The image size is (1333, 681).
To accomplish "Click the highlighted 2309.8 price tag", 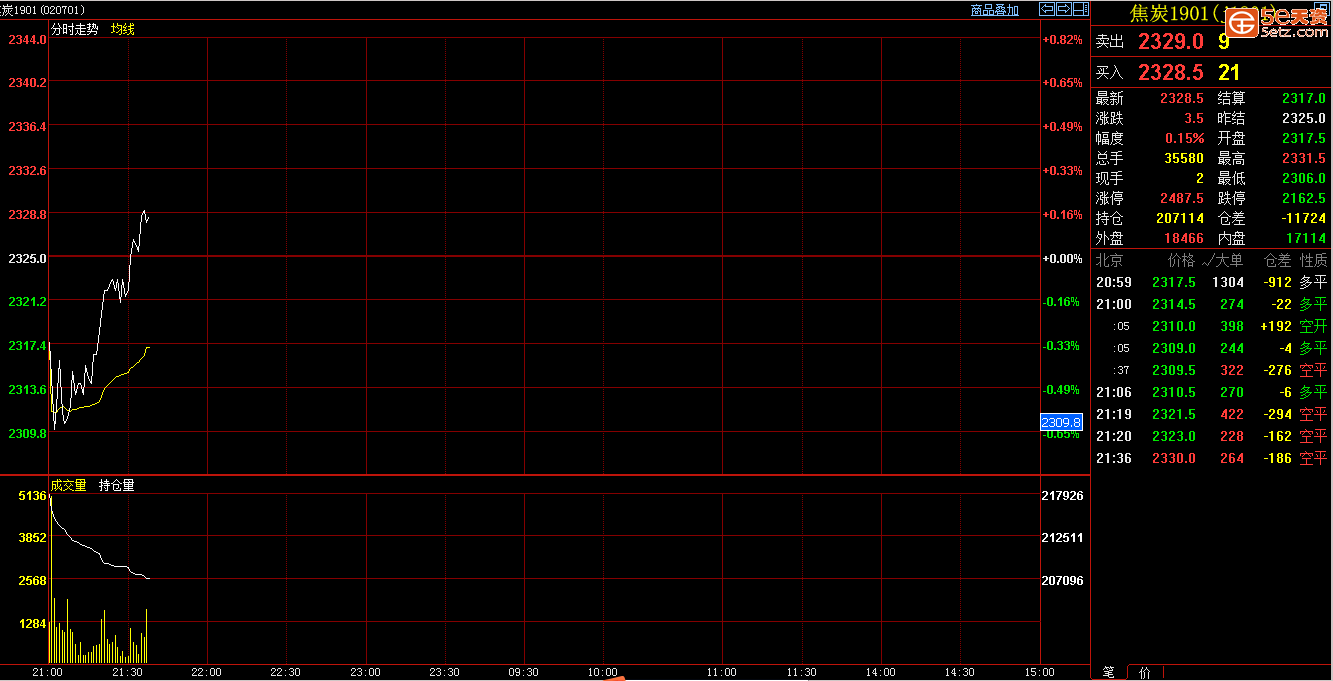I will 1061,422.
